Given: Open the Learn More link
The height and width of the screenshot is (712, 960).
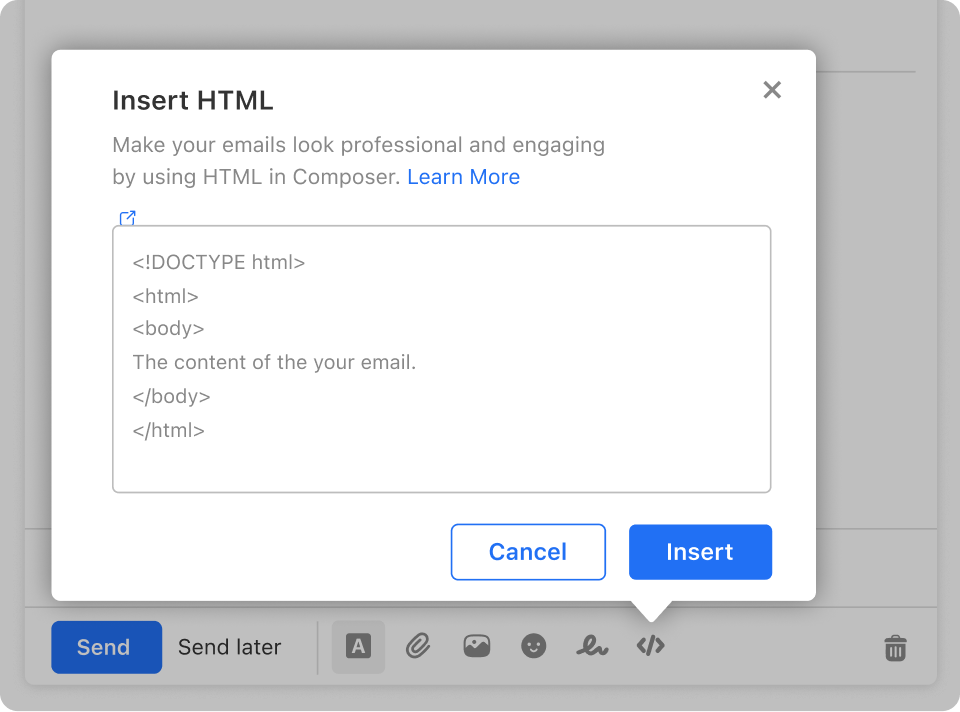Looking at the screenshot, I should (x=463, y=176).
